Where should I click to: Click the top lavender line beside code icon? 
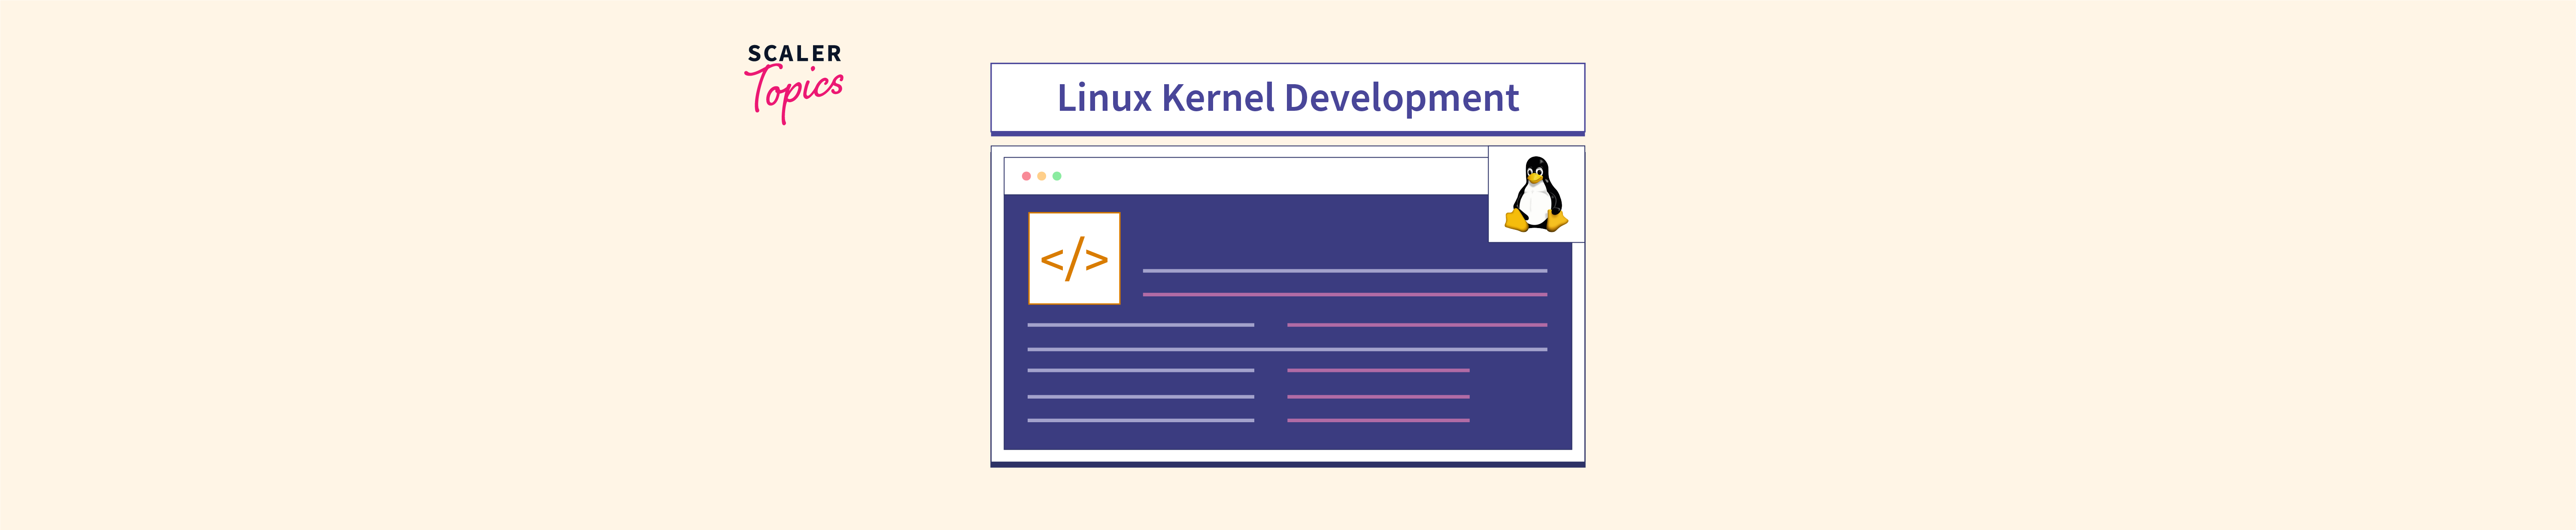[1344, 271]
